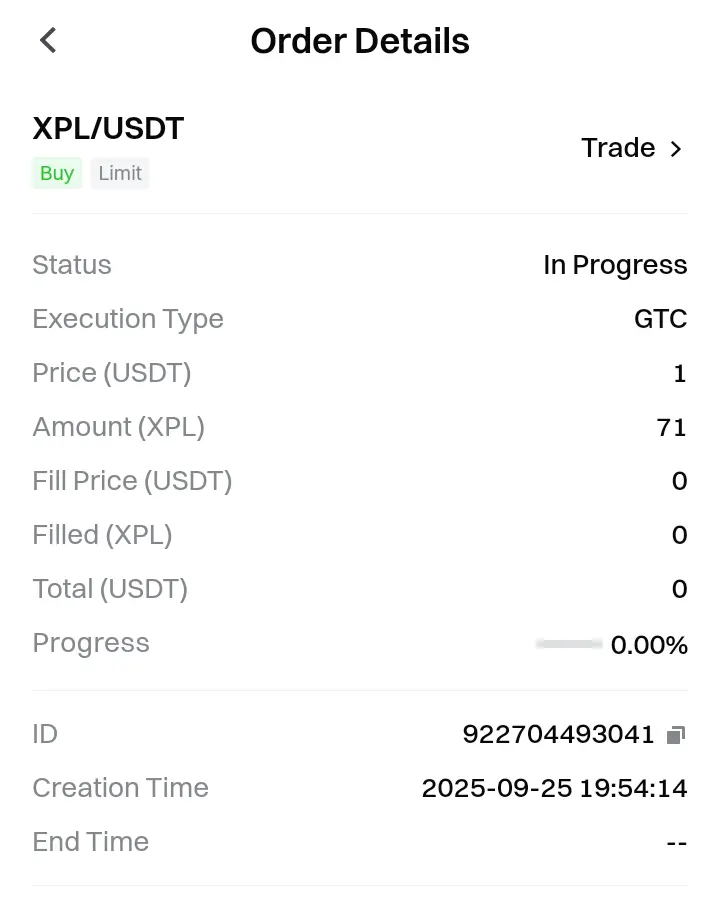Click the GTC execution type value
Screen dimensions: 720x911
pos(661,319)
